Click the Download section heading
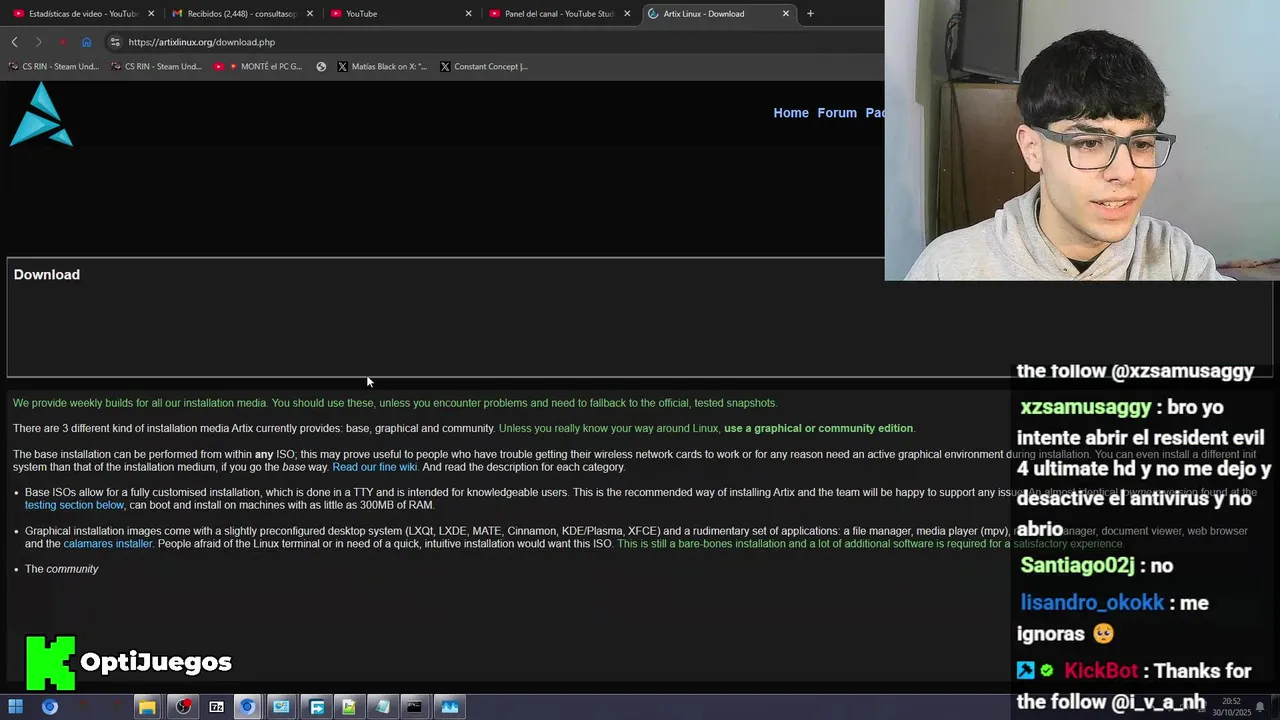 [47, 274]
